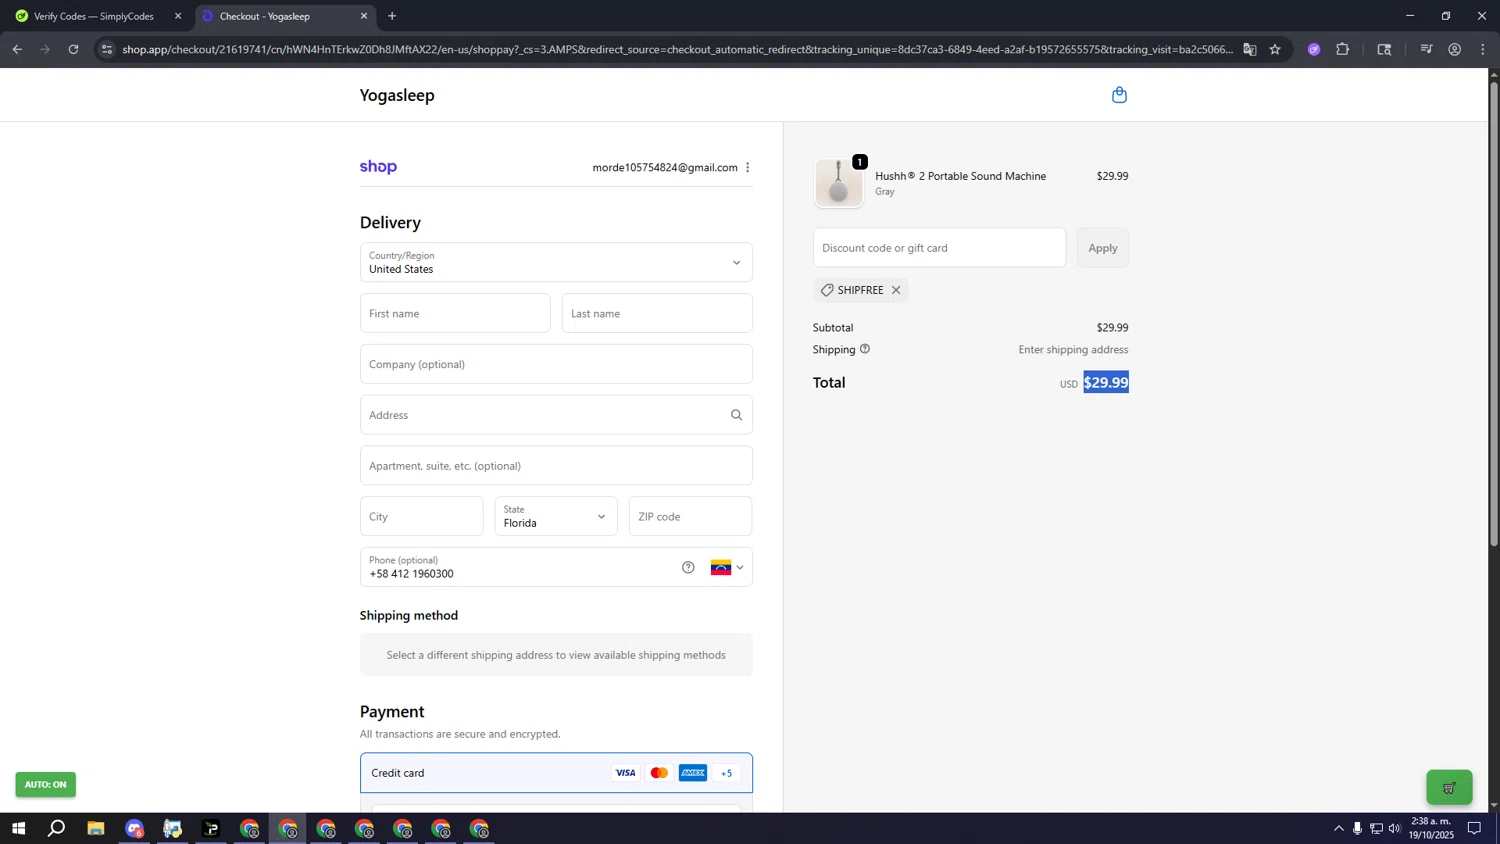Close the Checkout - Yogasleep tab
This screenshot has height=844, width=1500.
click(364, 16)
